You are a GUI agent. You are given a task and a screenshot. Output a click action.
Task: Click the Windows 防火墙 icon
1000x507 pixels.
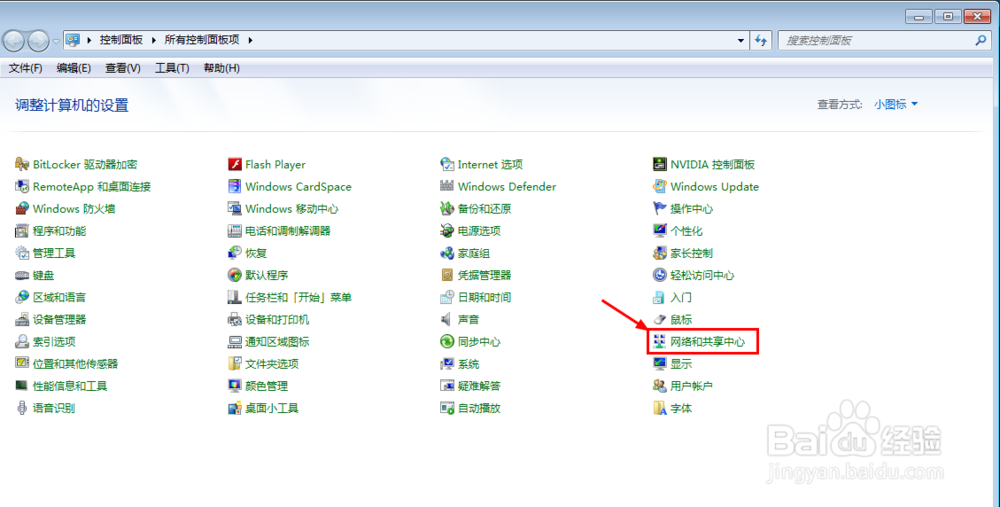tap(22, 209)
